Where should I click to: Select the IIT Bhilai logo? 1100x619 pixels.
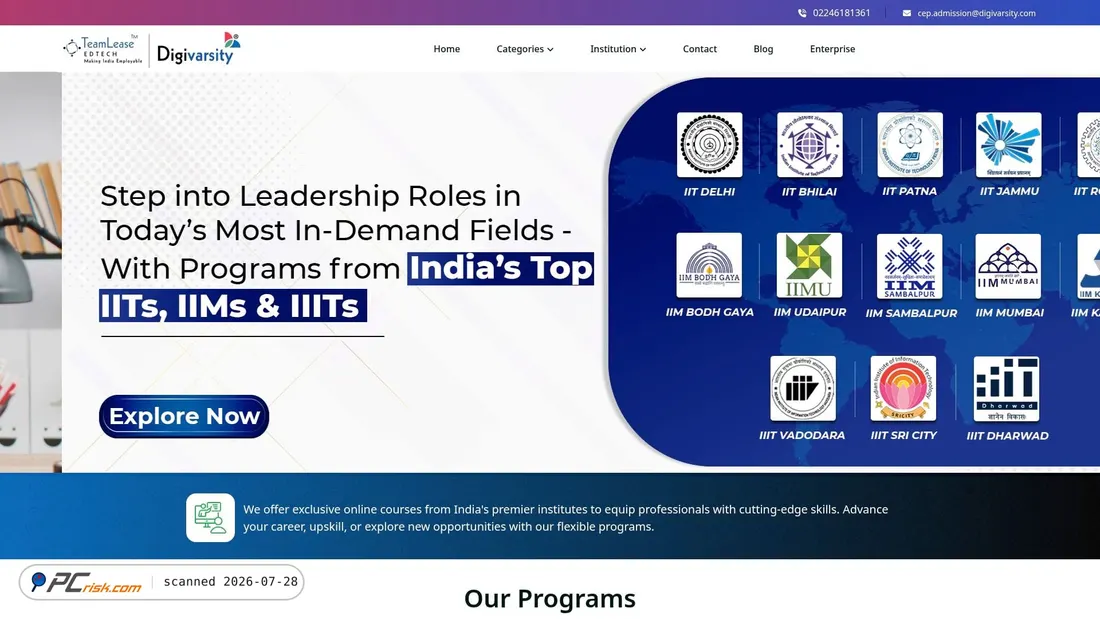click(810, 145)
